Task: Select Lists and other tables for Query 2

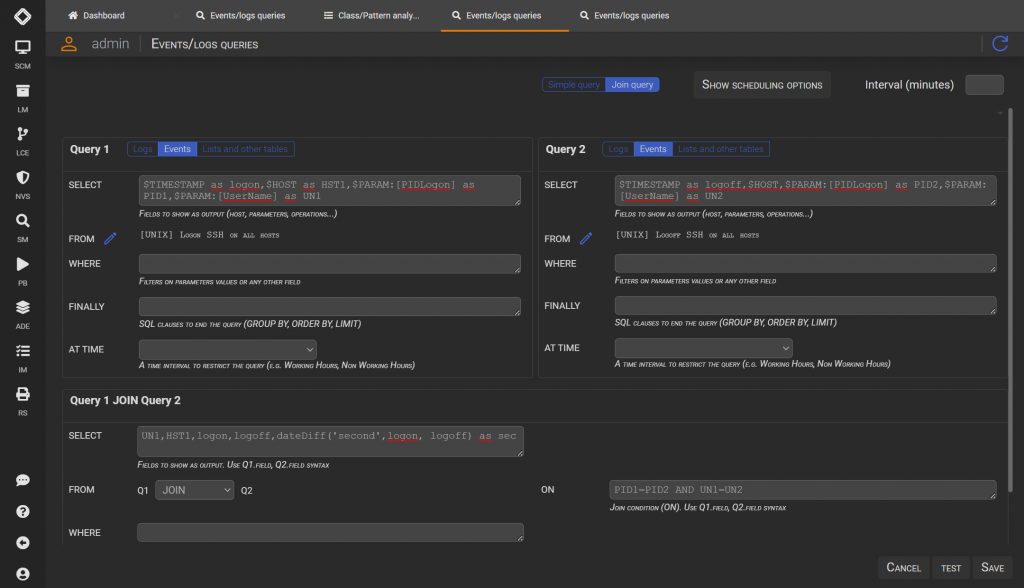Action: click(720, 149)
